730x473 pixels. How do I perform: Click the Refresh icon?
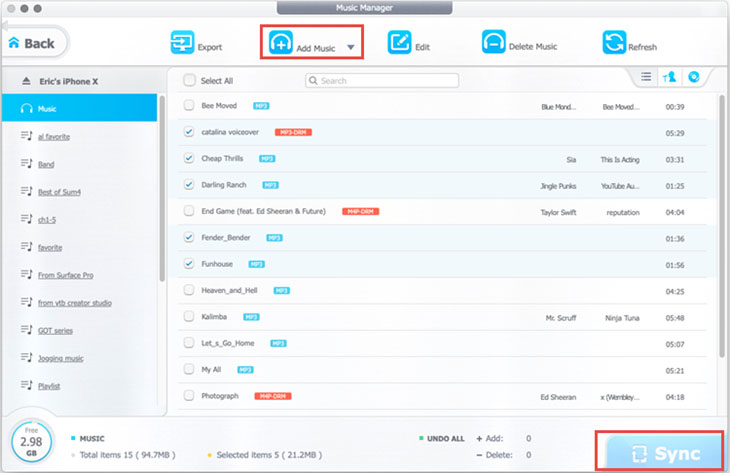(x=614, y=42)
